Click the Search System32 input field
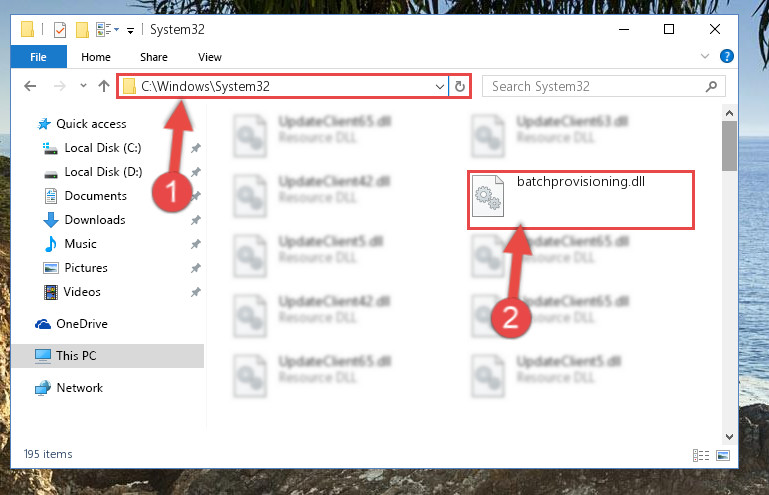The height and width of the screenshot is (495, 769). click(603, 86)
